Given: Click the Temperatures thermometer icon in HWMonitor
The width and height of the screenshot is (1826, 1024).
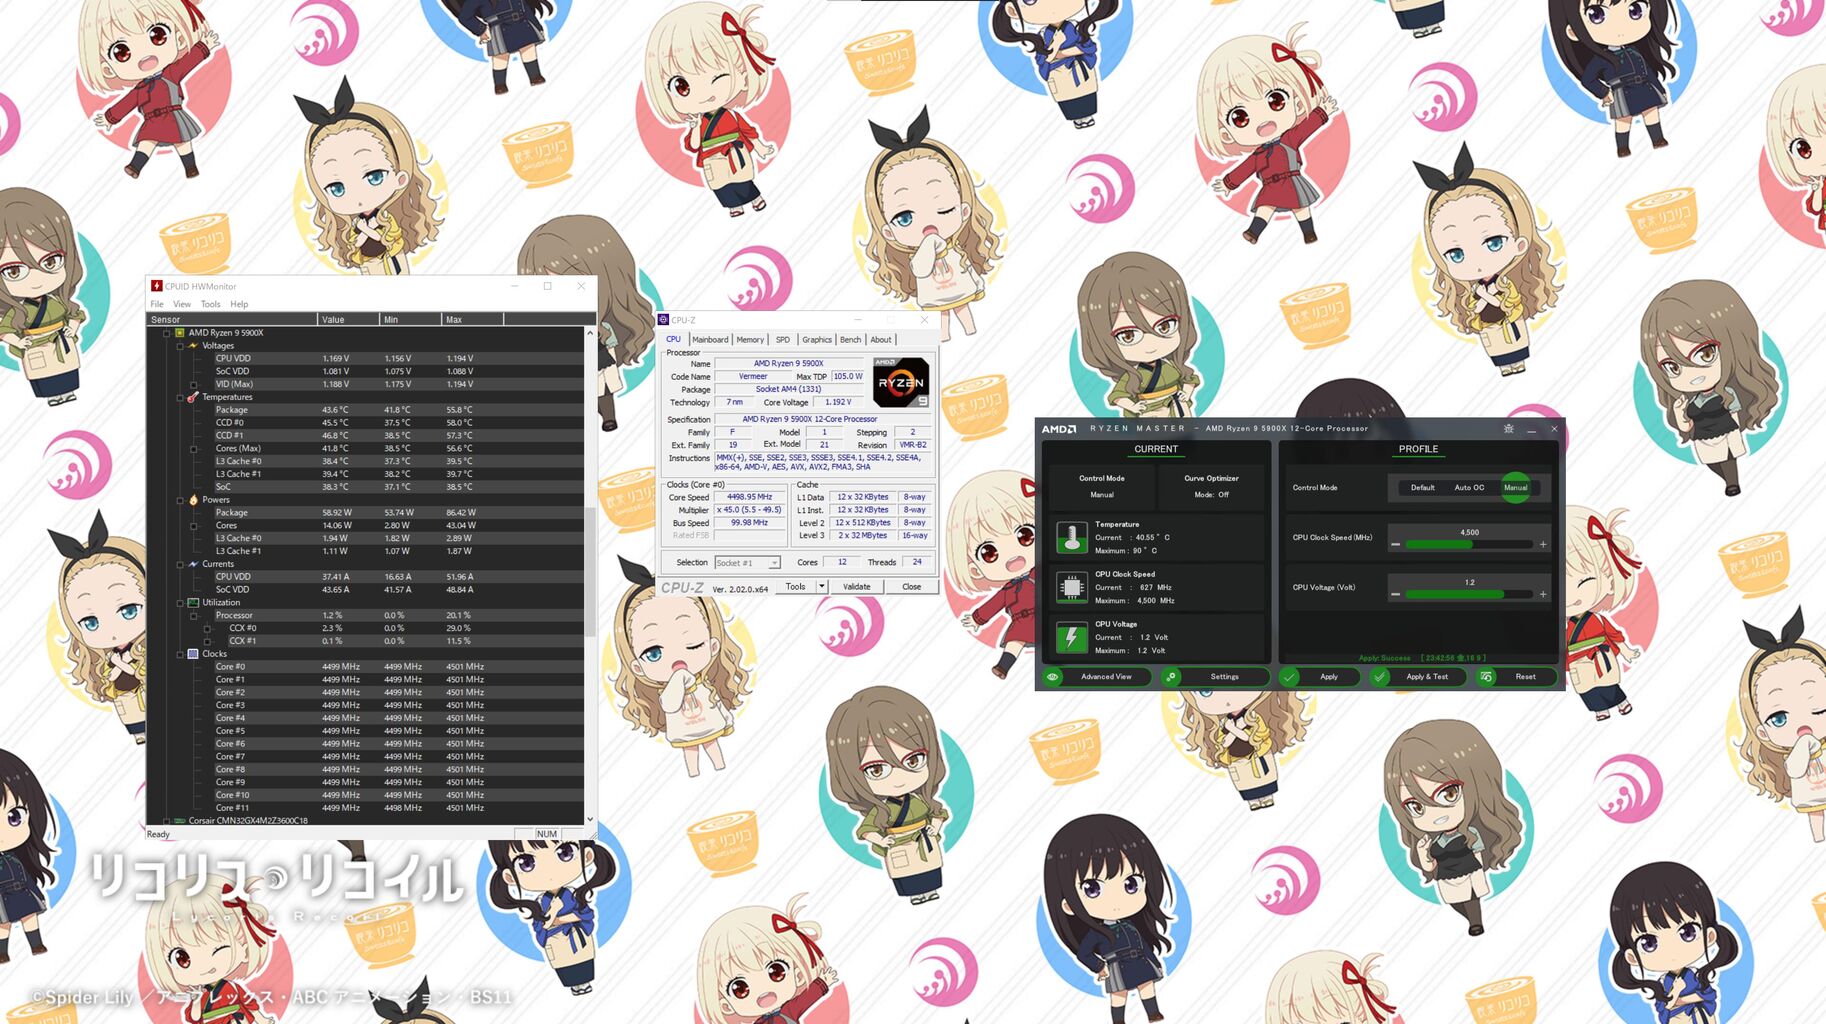Looking at the screenshot, I should pyautogui.click(x=193, y=397).
